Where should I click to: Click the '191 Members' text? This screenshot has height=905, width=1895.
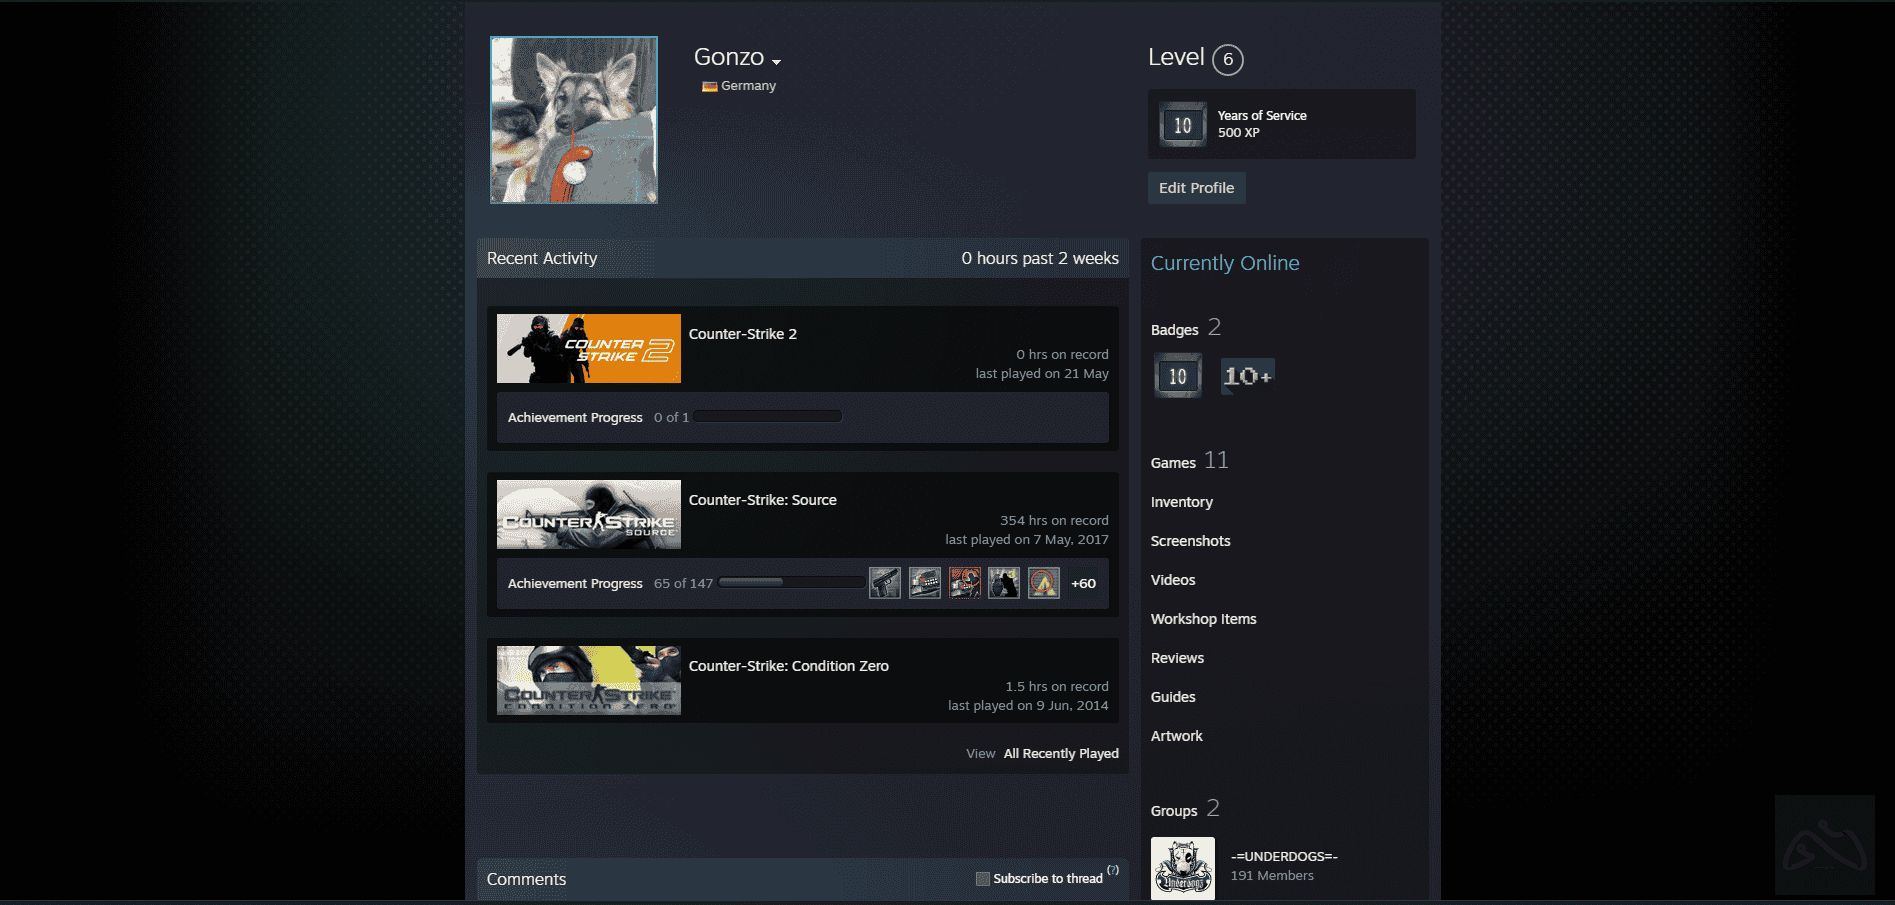1272,876
